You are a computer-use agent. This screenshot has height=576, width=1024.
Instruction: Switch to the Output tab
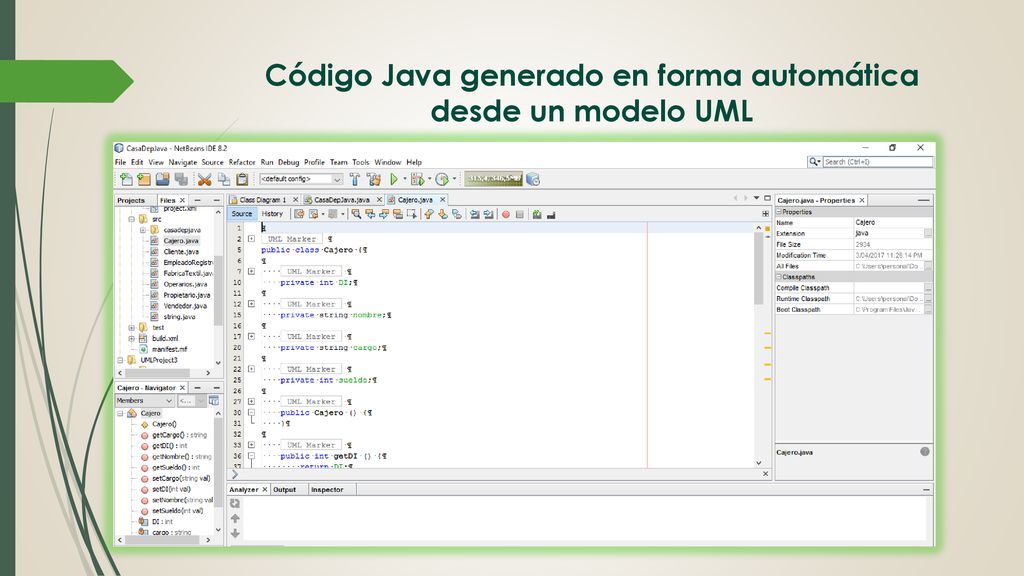coord(284,490)
